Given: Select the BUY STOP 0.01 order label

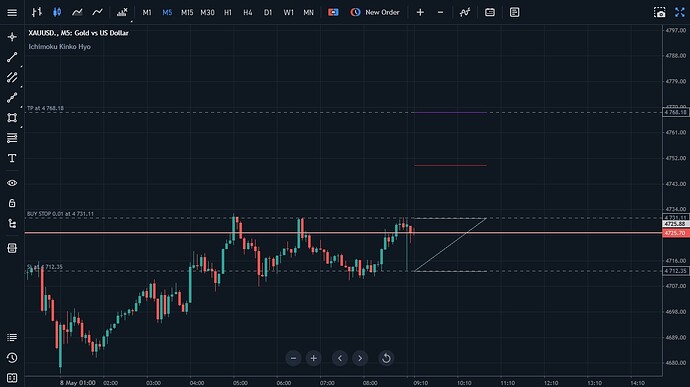Looking at the screenshot, I should [x=60, y=214].
